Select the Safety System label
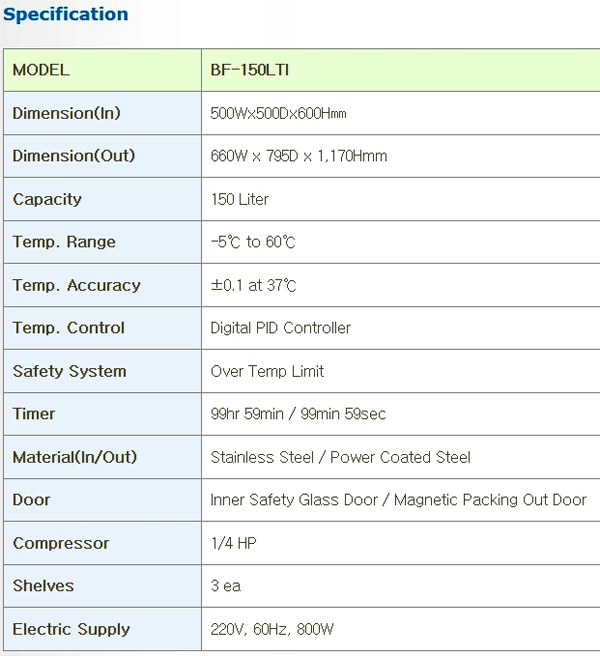This screenshot has width=600, height=656. [x=70, y=371]
